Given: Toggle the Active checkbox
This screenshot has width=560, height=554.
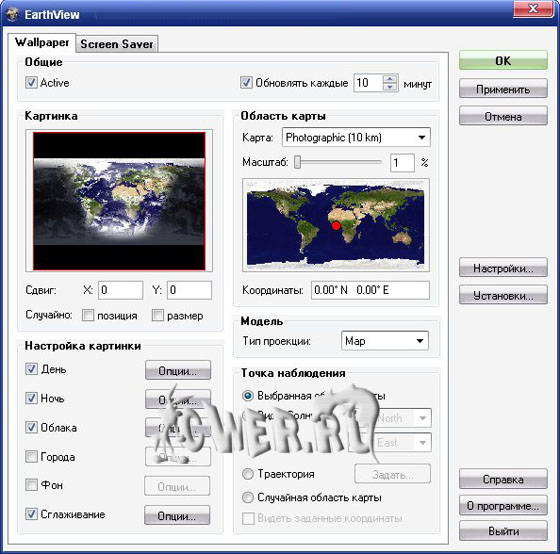Looking at the screenshot, I should 31,83.
